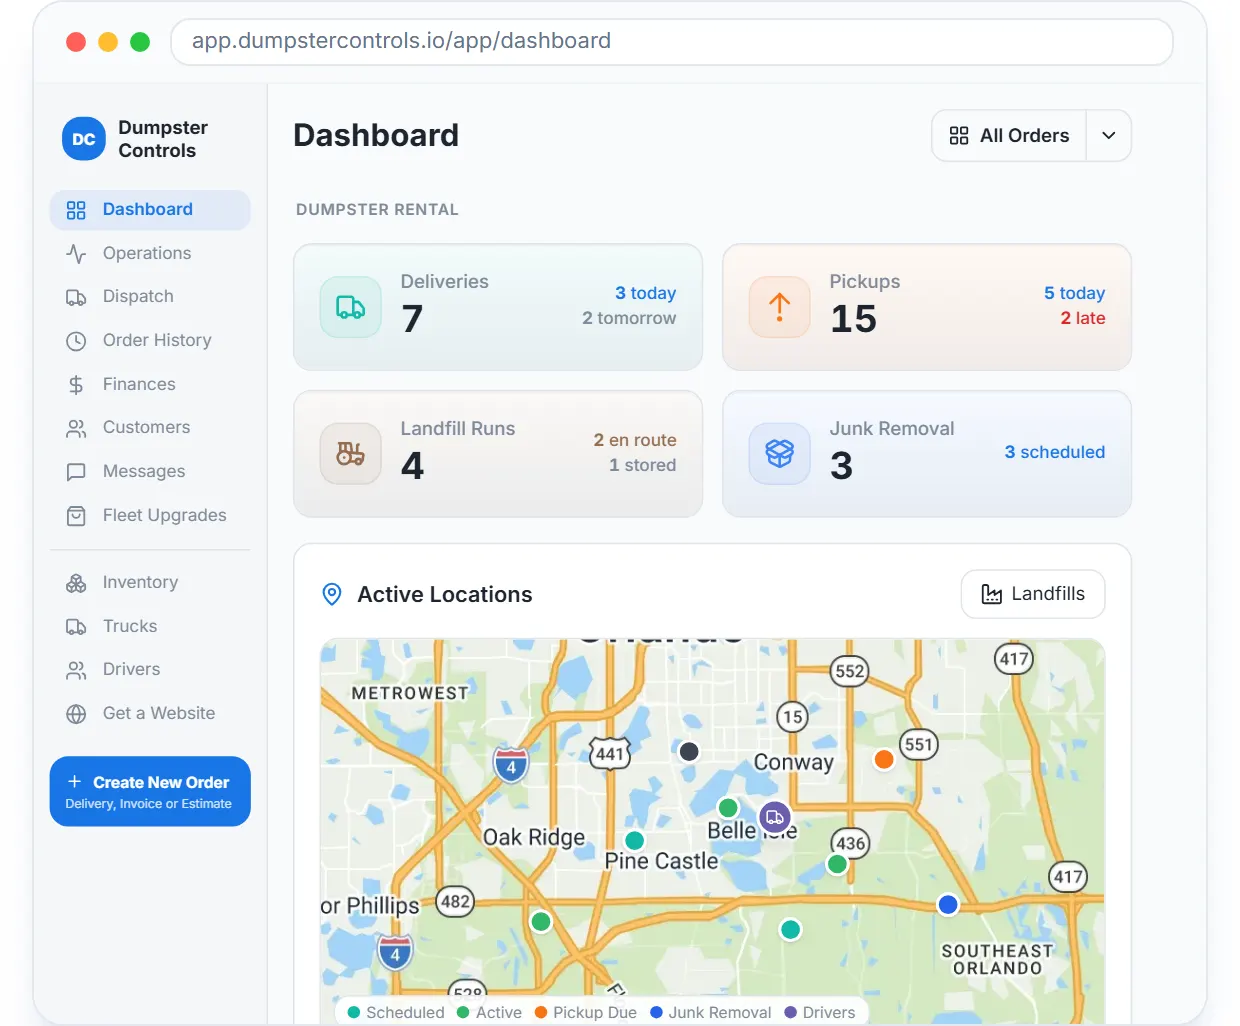The image size is (1240, 1026).
Task: Expand the All Orders dropdown chevron
Action: coord(1109,136)
